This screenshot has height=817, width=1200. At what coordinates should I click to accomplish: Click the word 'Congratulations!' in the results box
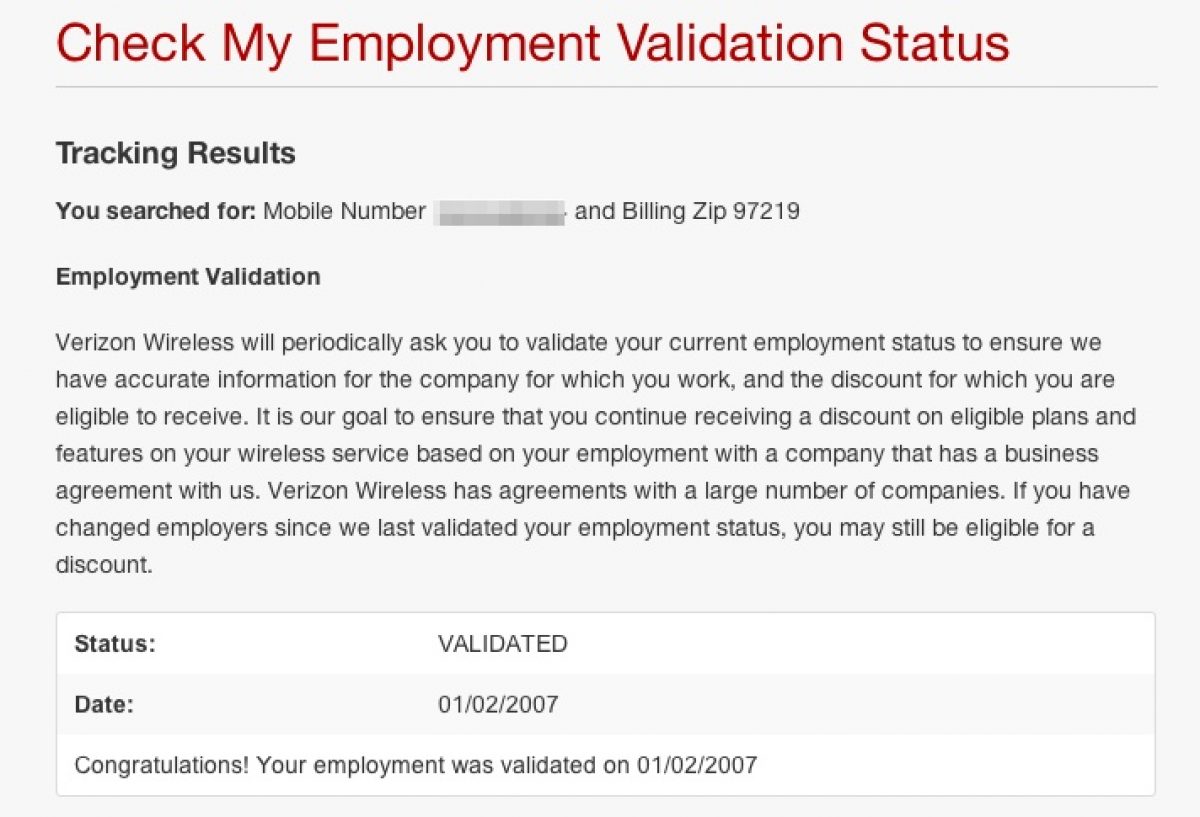[162, 766]
